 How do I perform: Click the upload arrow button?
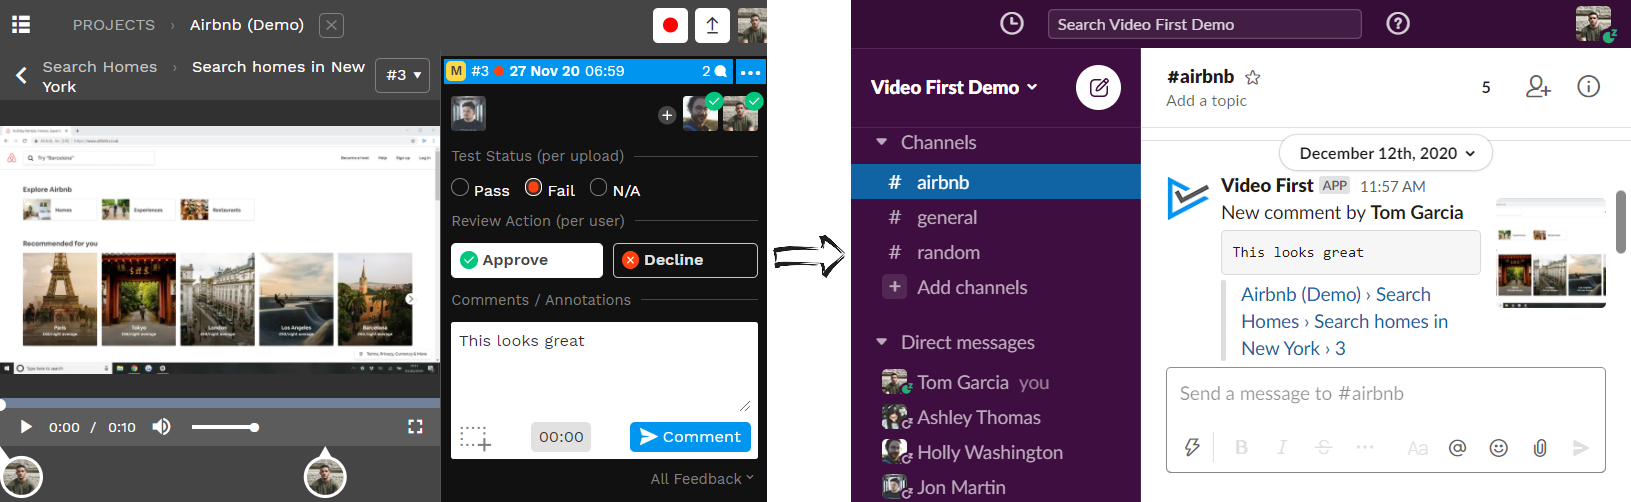(712, 25)
